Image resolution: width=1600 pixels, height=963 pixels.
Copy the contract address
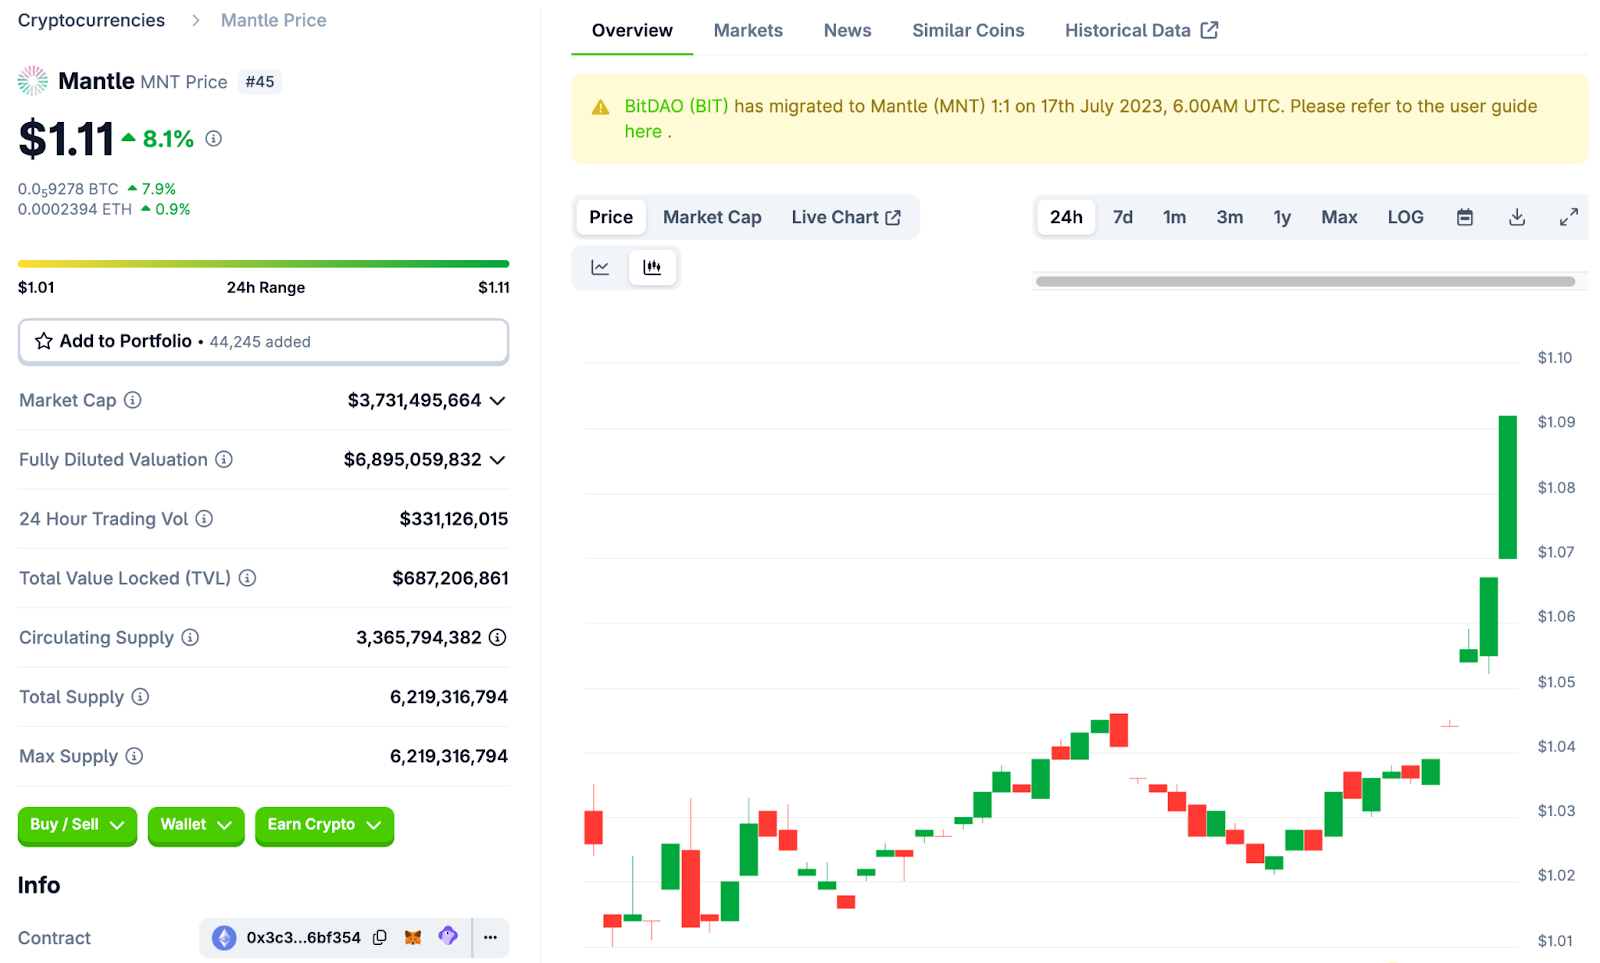tap(380, 937)
